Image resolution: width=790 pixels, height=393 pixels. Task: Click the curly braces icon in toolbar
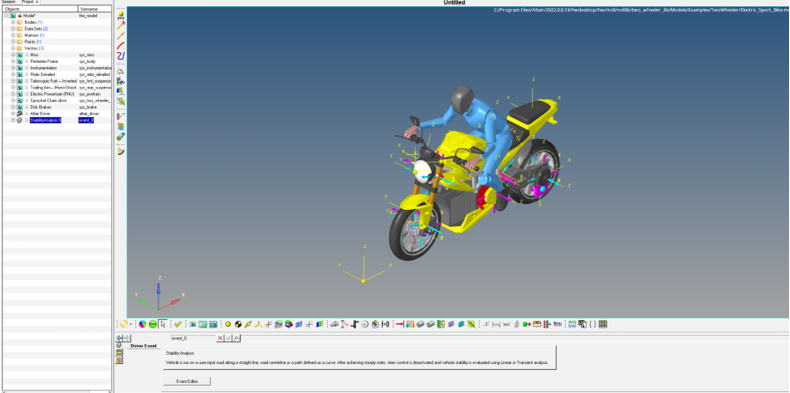(x=592, y=324)
